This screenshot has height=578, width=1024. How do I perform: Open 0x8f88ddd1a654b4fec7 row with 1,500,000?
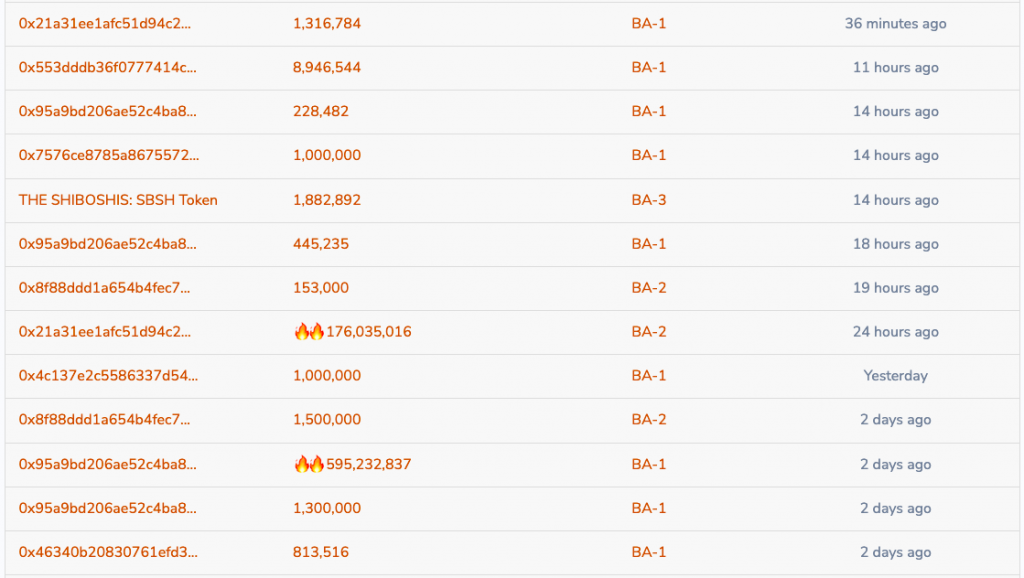[104, 419]
